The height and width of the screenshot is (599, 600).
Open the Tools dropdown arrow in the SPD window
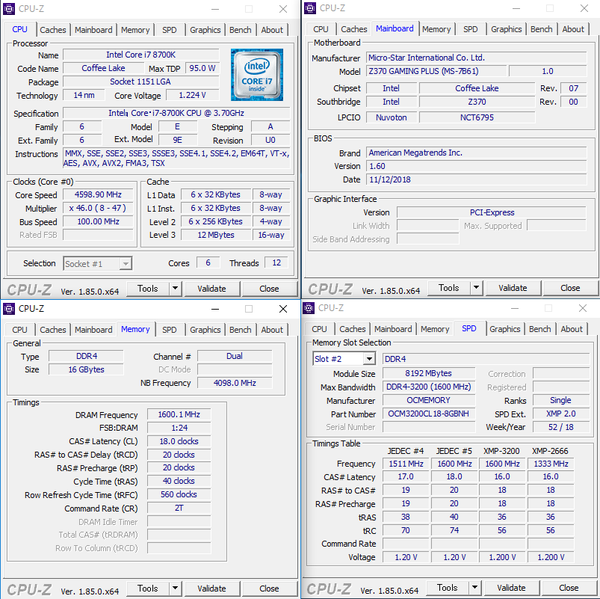tap(475, 588)
